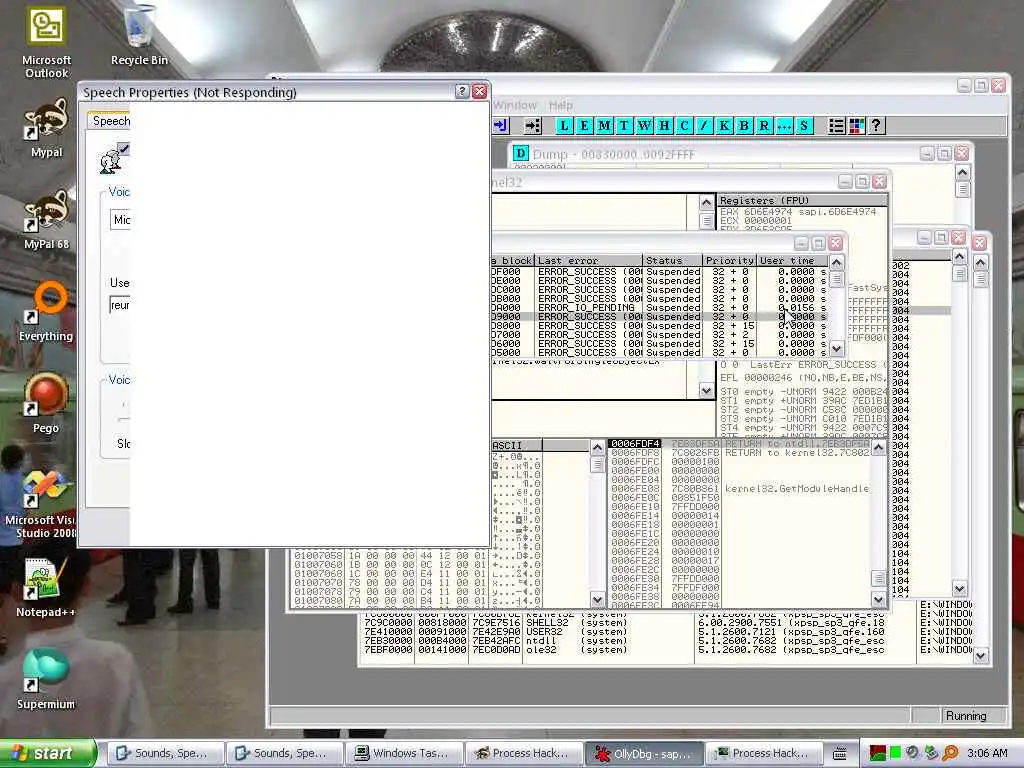Open CPU window (C) in OllyDbg toolbar
The height and width of the screenshot is (768, 1024).
[684, 126]
